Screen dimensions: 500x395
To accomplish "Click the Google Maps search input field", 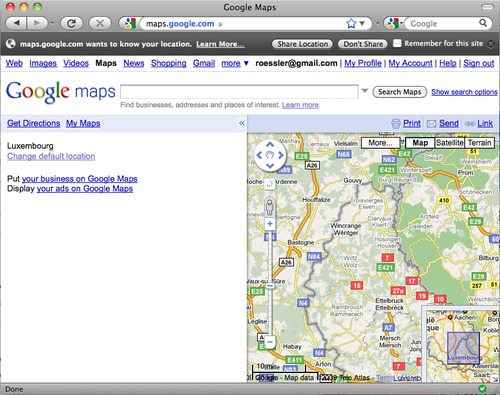I will click(239, 92).
